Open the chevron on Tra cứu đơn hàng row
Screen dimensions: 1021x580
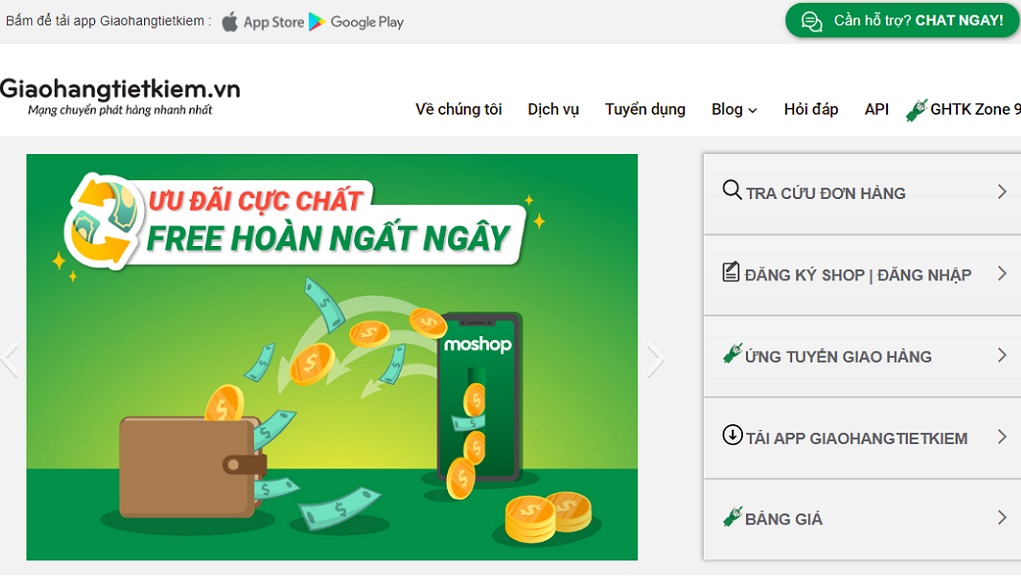coord(1002,191)
